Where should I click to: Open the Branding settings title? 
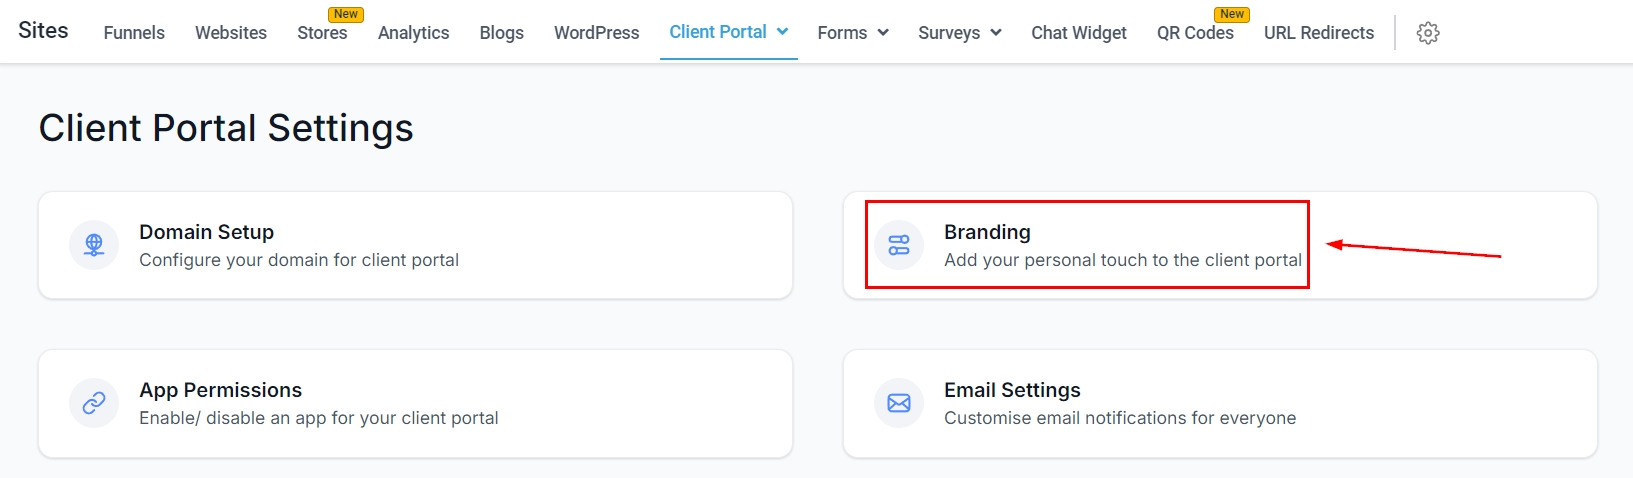(x=987, y=232)
